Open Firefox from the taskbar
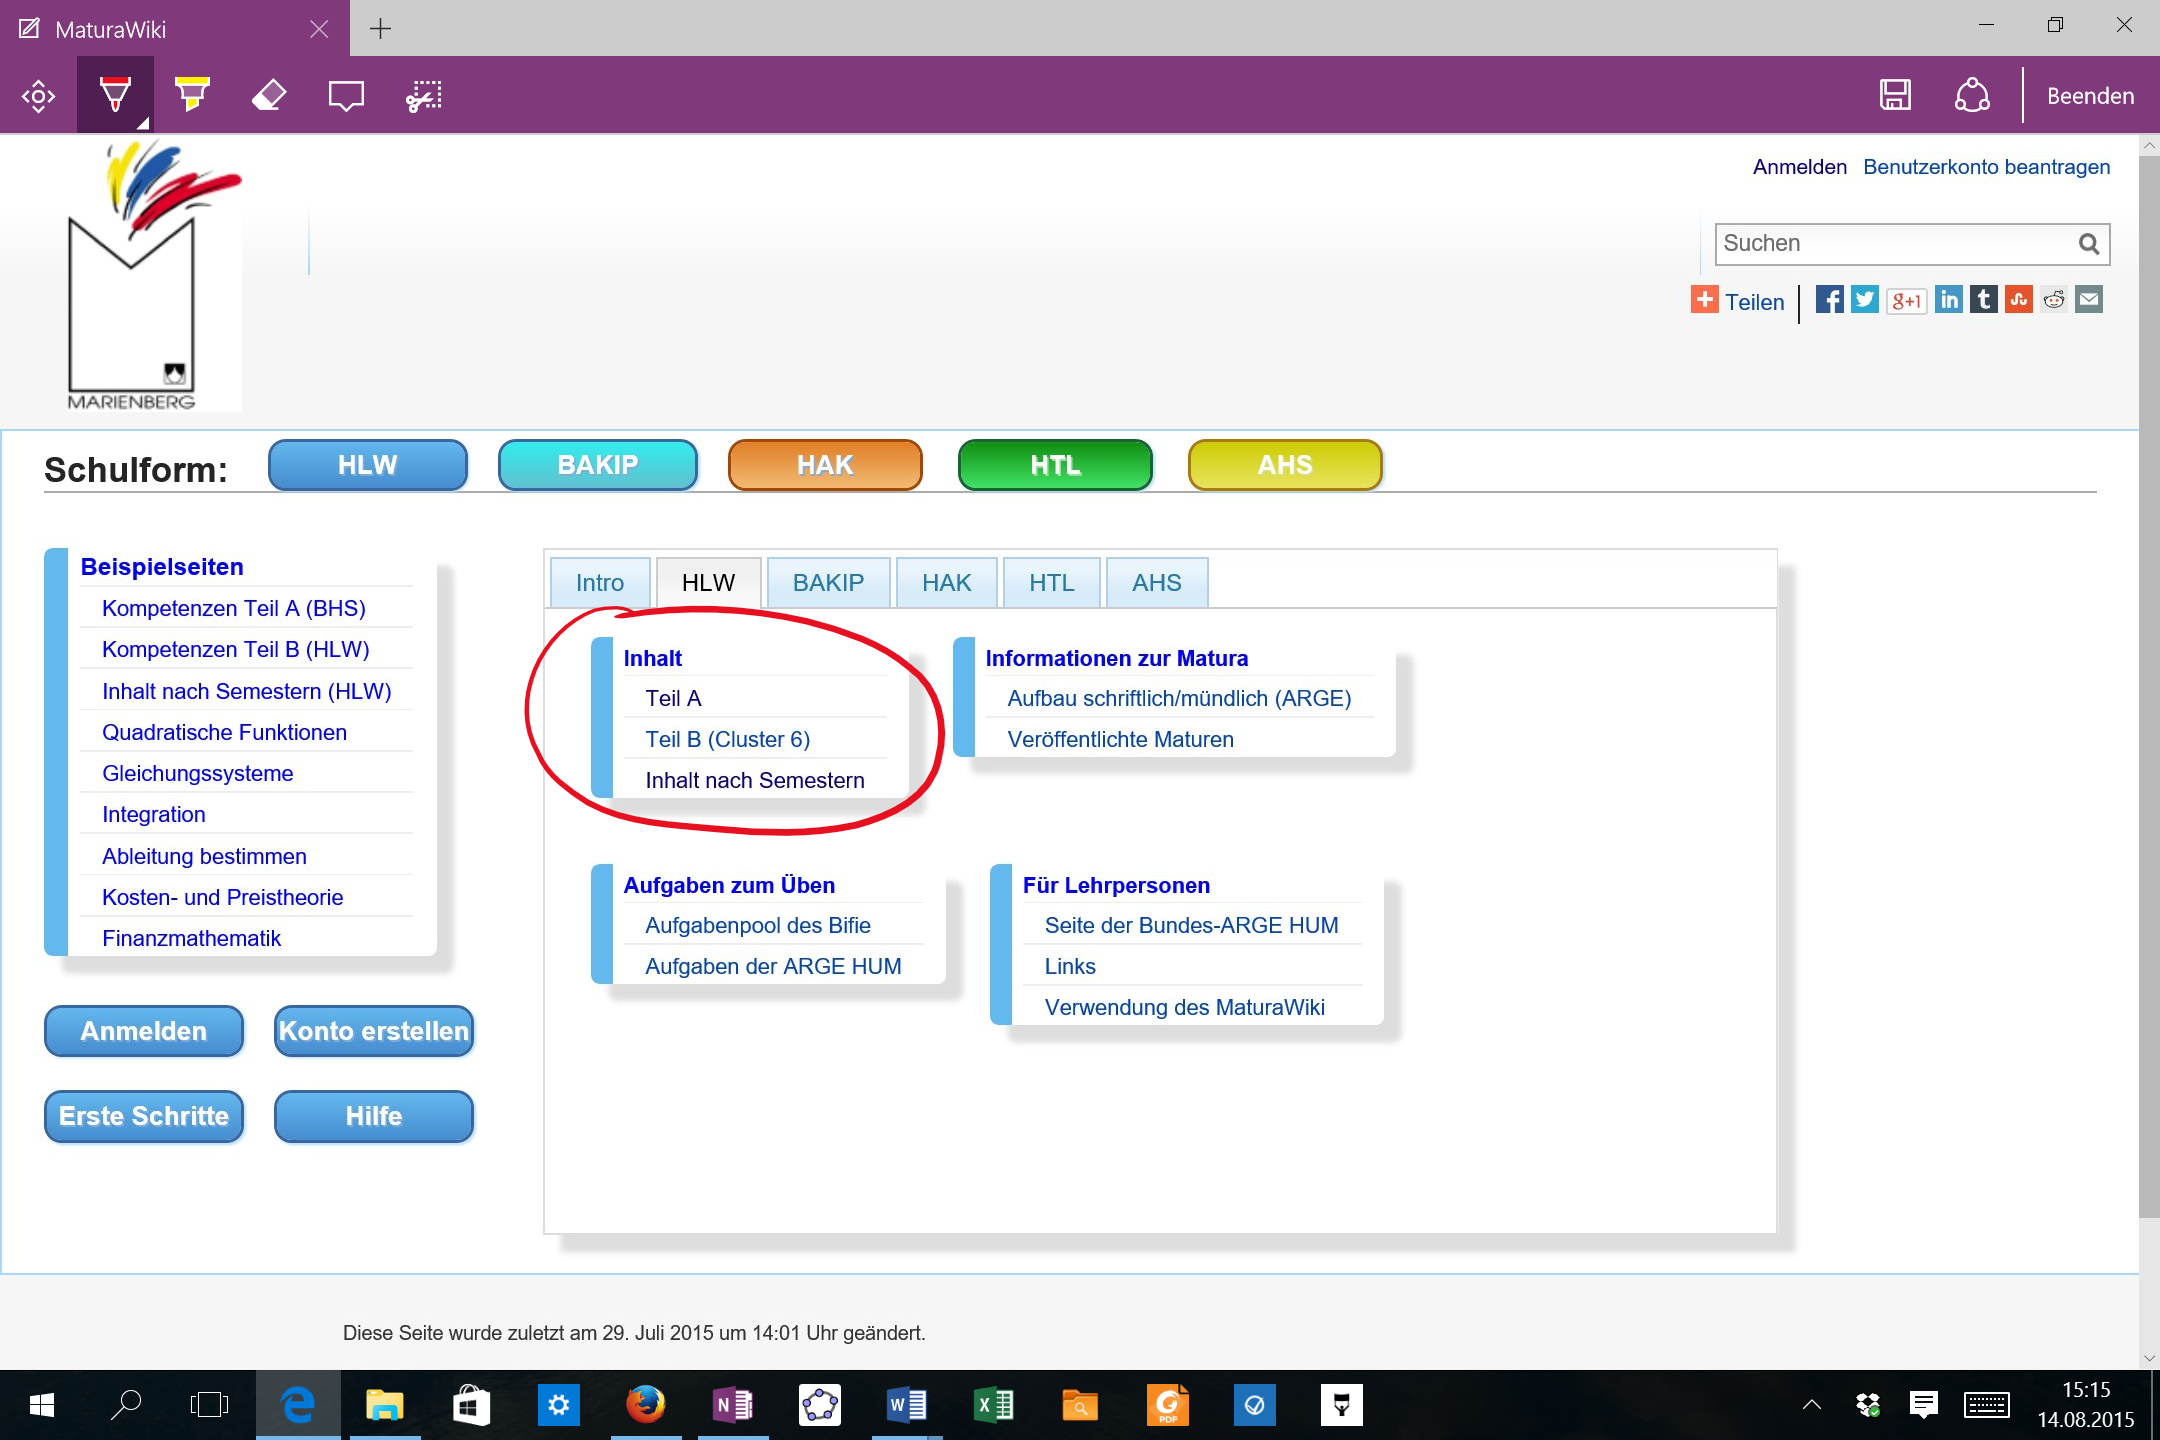 pyautogui.click(x=646, y=1405)
